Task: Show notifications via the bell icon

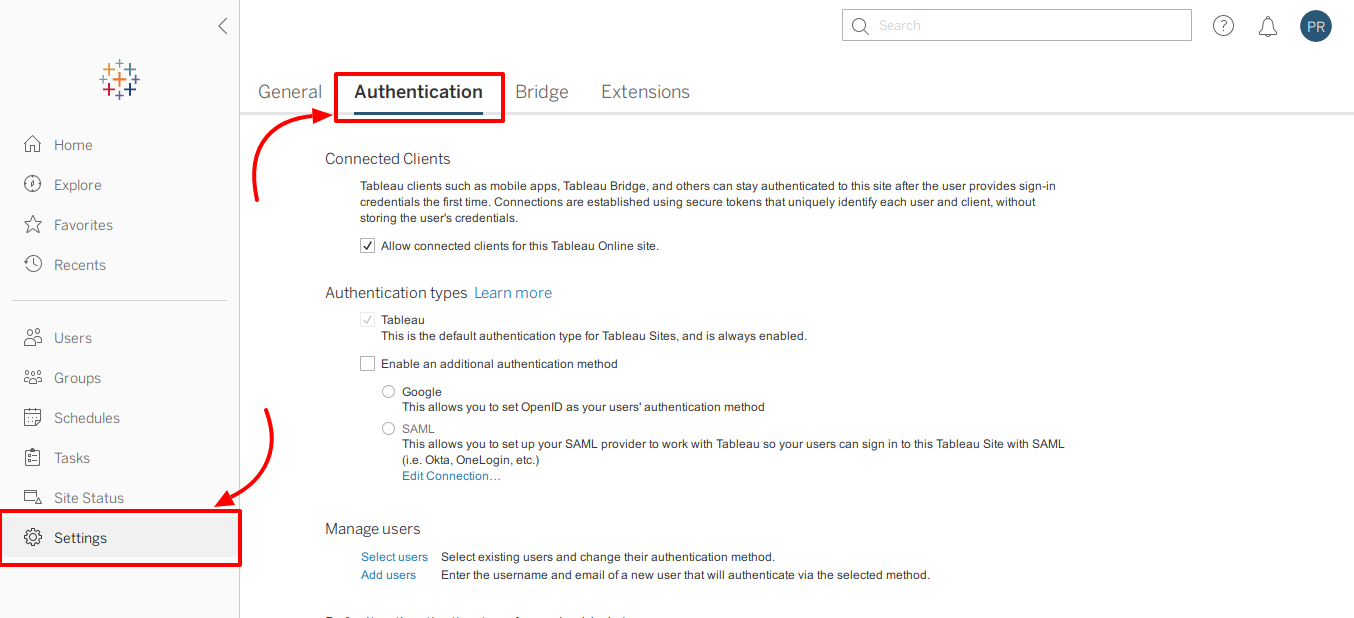Action: [1268, 26]
